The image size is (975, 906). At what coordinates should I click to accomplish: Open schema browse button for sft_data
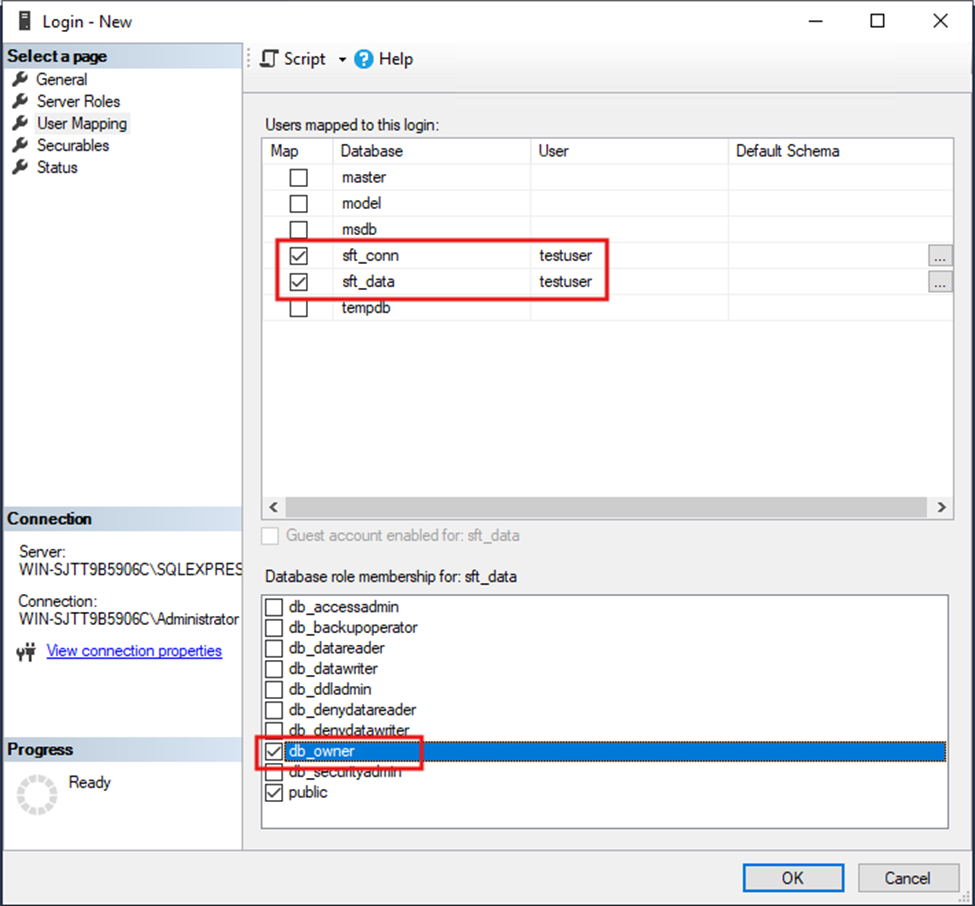(939, 282)
